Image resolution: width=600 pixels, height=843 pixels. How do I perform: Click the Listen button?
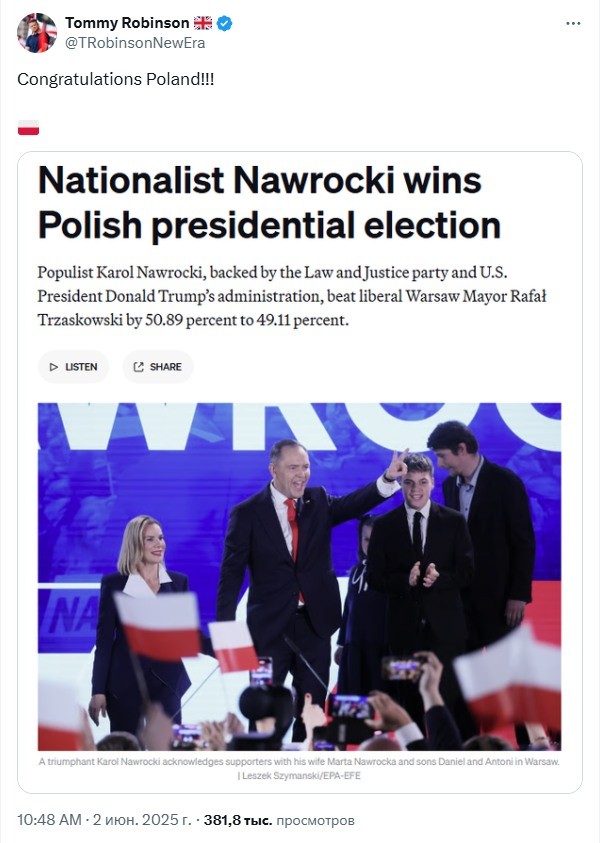pyautogui.click(x=74, y=367)
